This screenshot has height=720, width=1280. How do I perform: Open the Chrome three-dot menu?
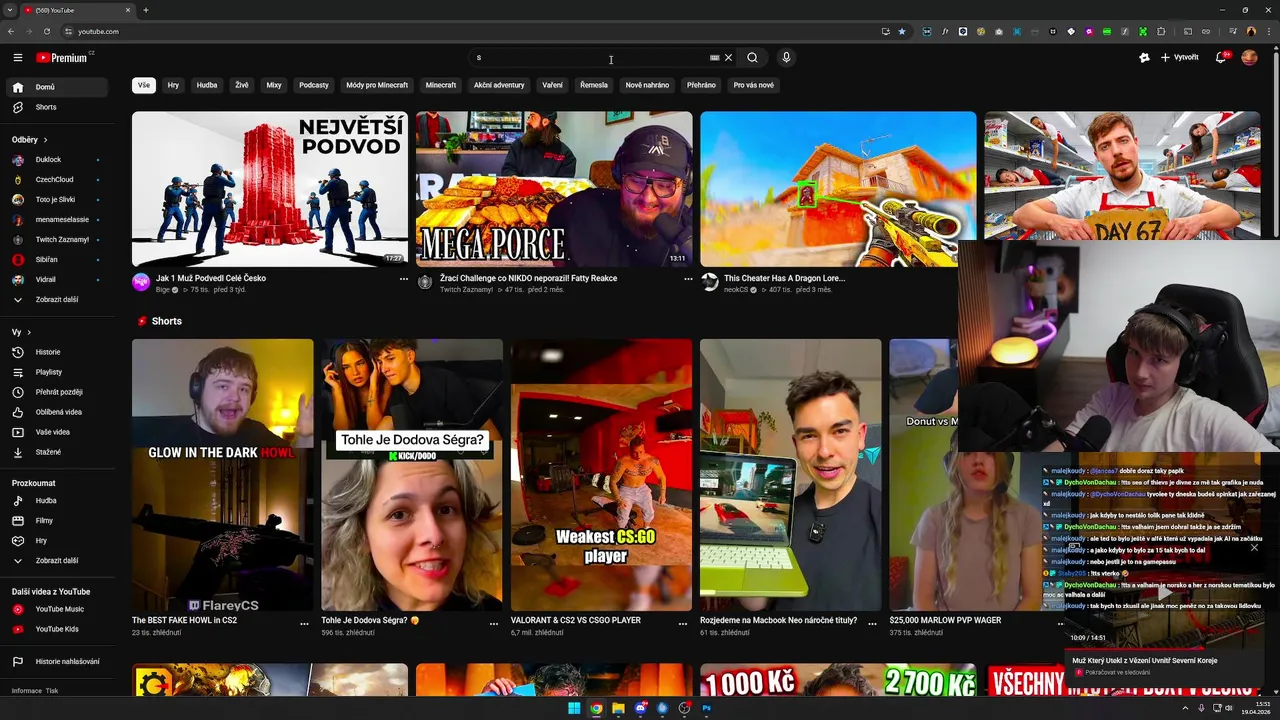point(1268,31)
